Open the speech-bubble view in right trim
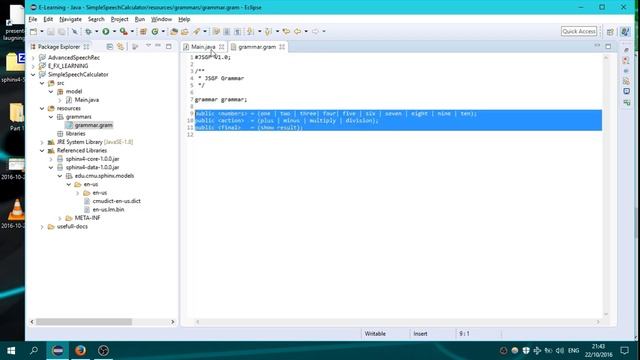 pos(627,91)
